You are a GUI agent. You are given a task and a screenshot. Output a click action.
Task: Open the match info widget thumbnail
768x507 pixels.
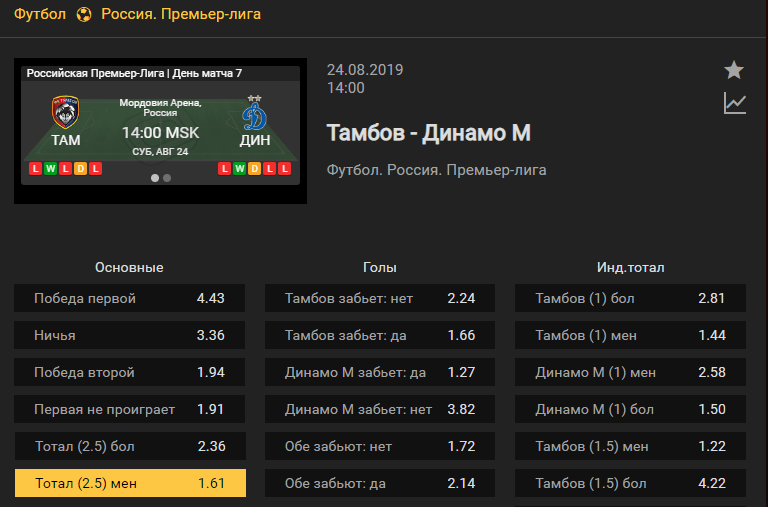161,131
